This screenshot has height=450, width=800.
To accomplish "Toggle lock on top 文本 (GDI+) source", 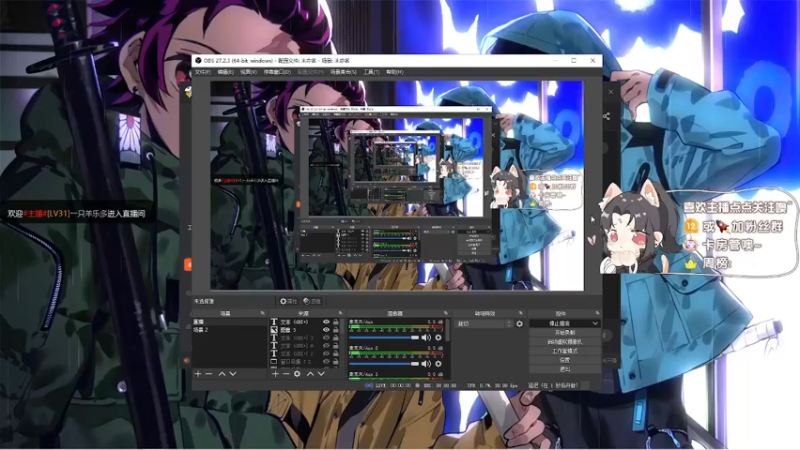I will click(x=336, y=322).
